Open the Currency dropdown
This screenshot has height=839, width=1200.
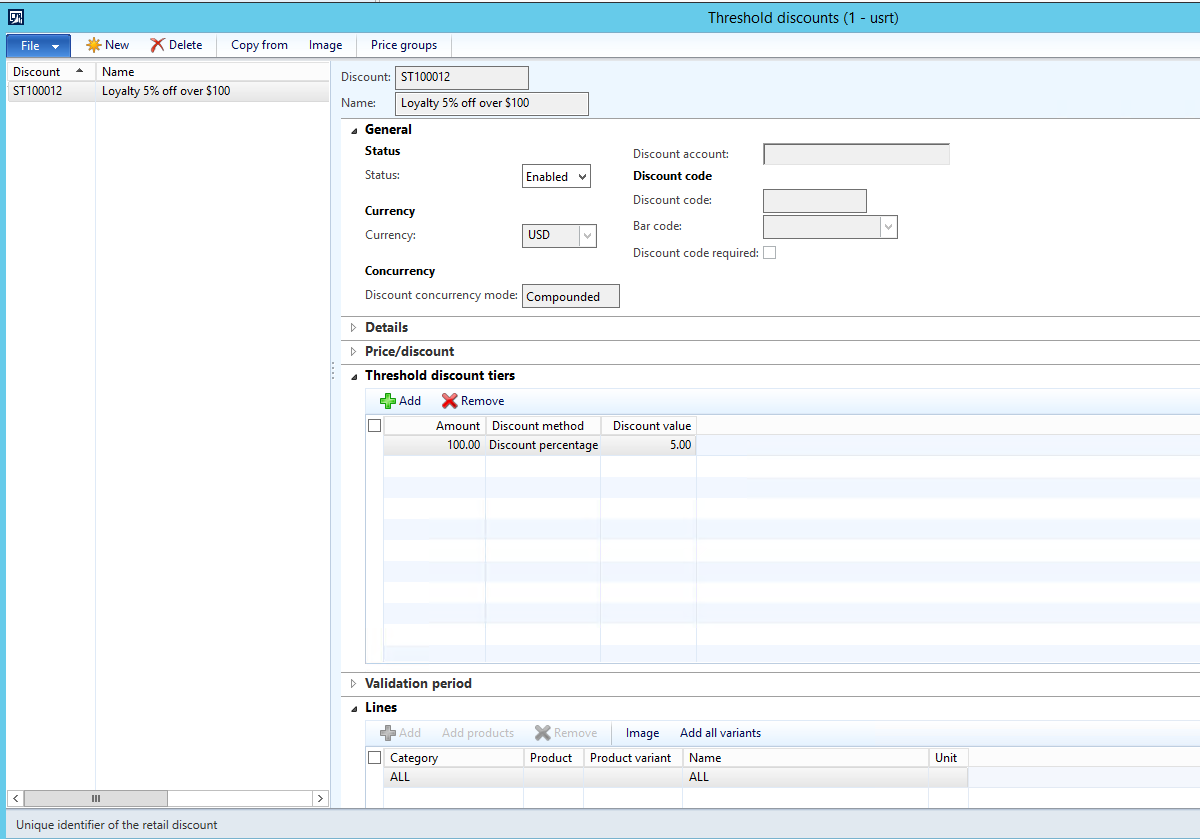point(587,236)
